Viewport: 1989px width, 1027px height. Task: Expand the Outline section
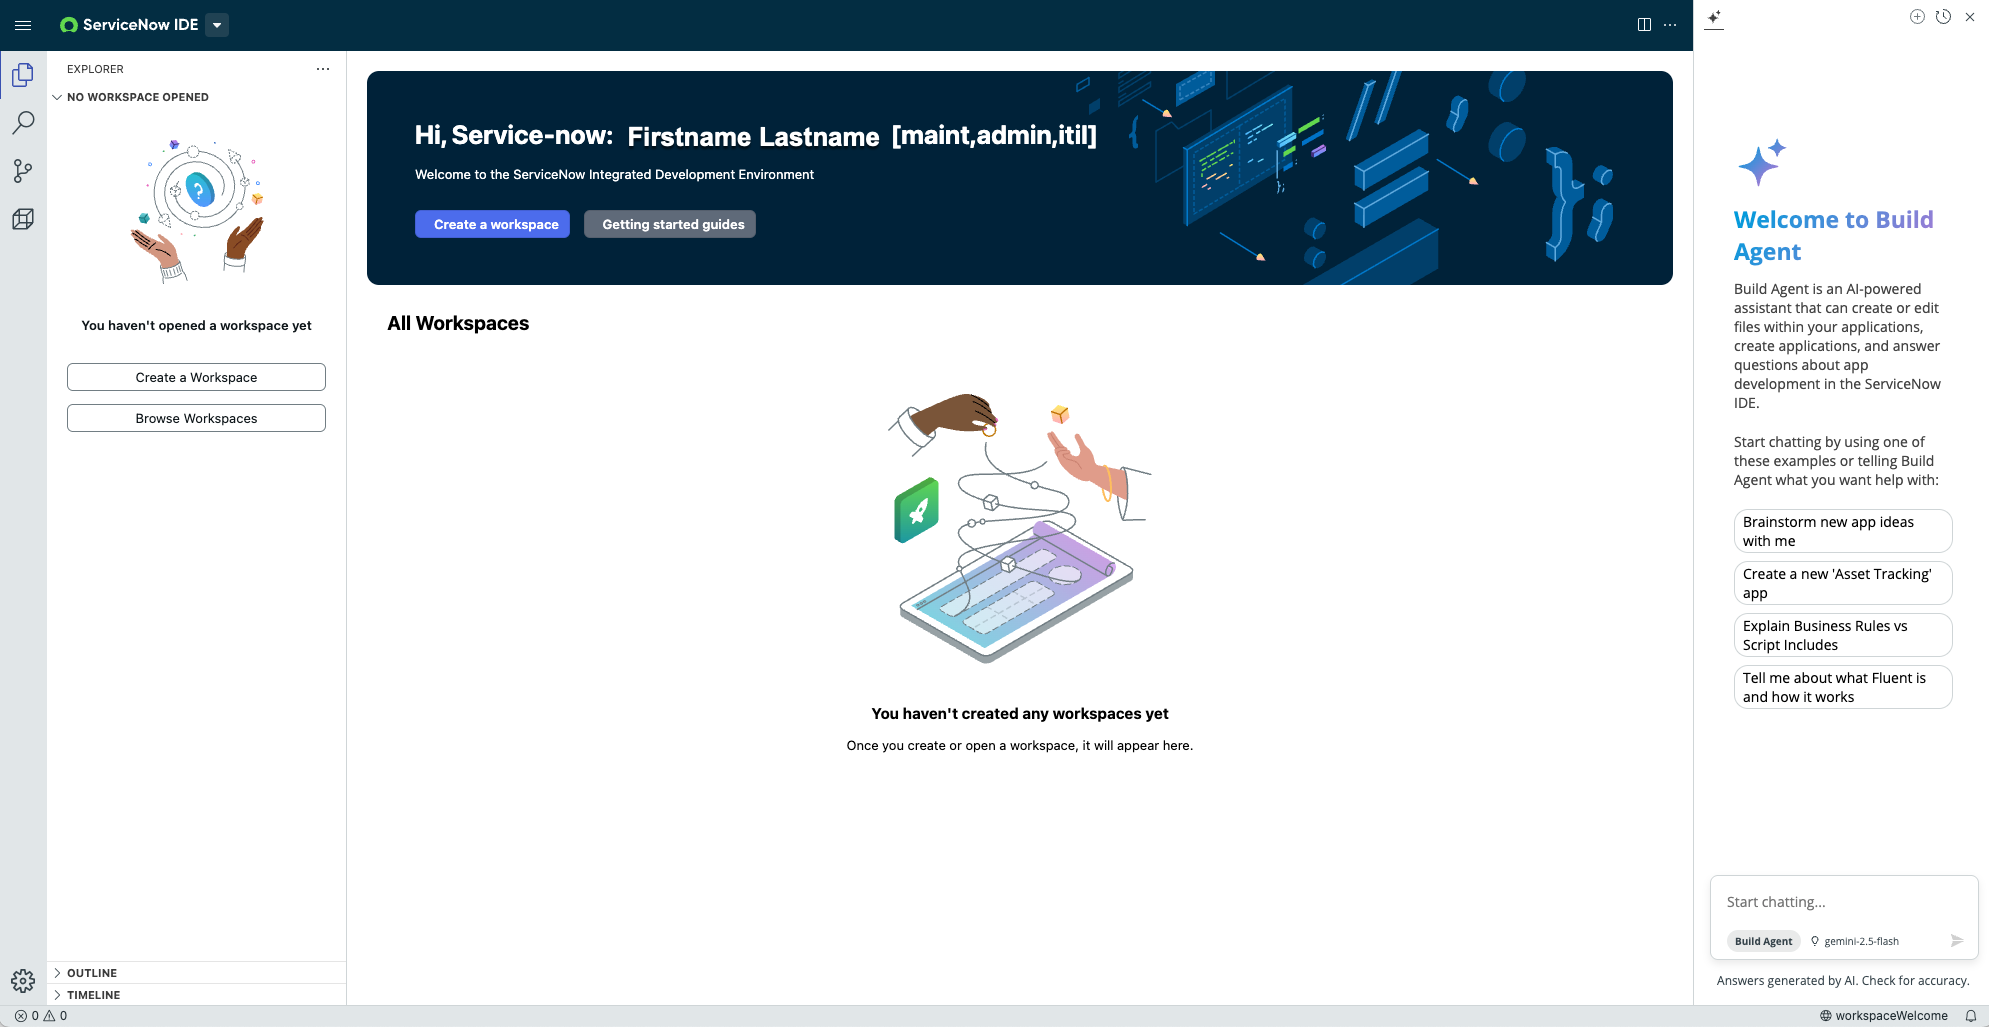[92, 973]
